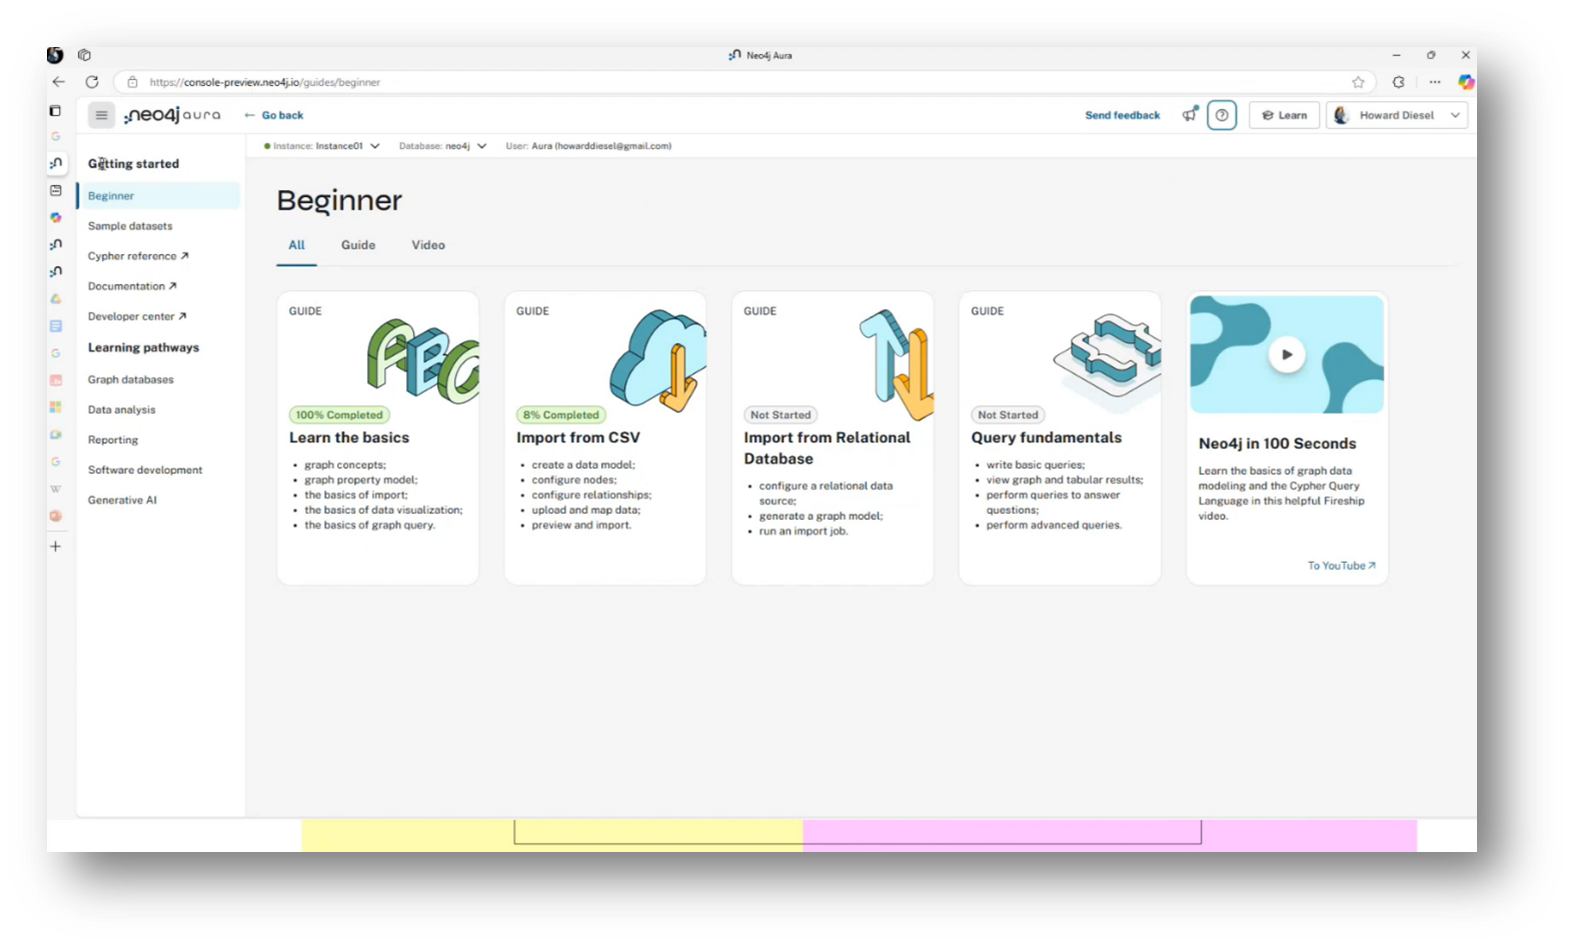Click the cloud download illustration on Import from CSV

658,360
